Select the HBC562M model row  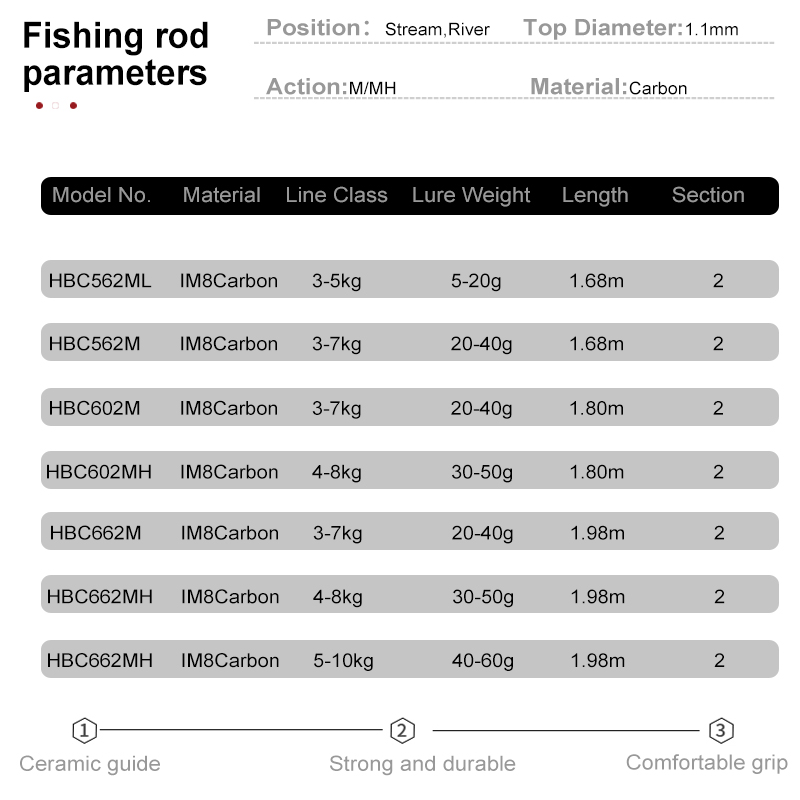(410, 342)
